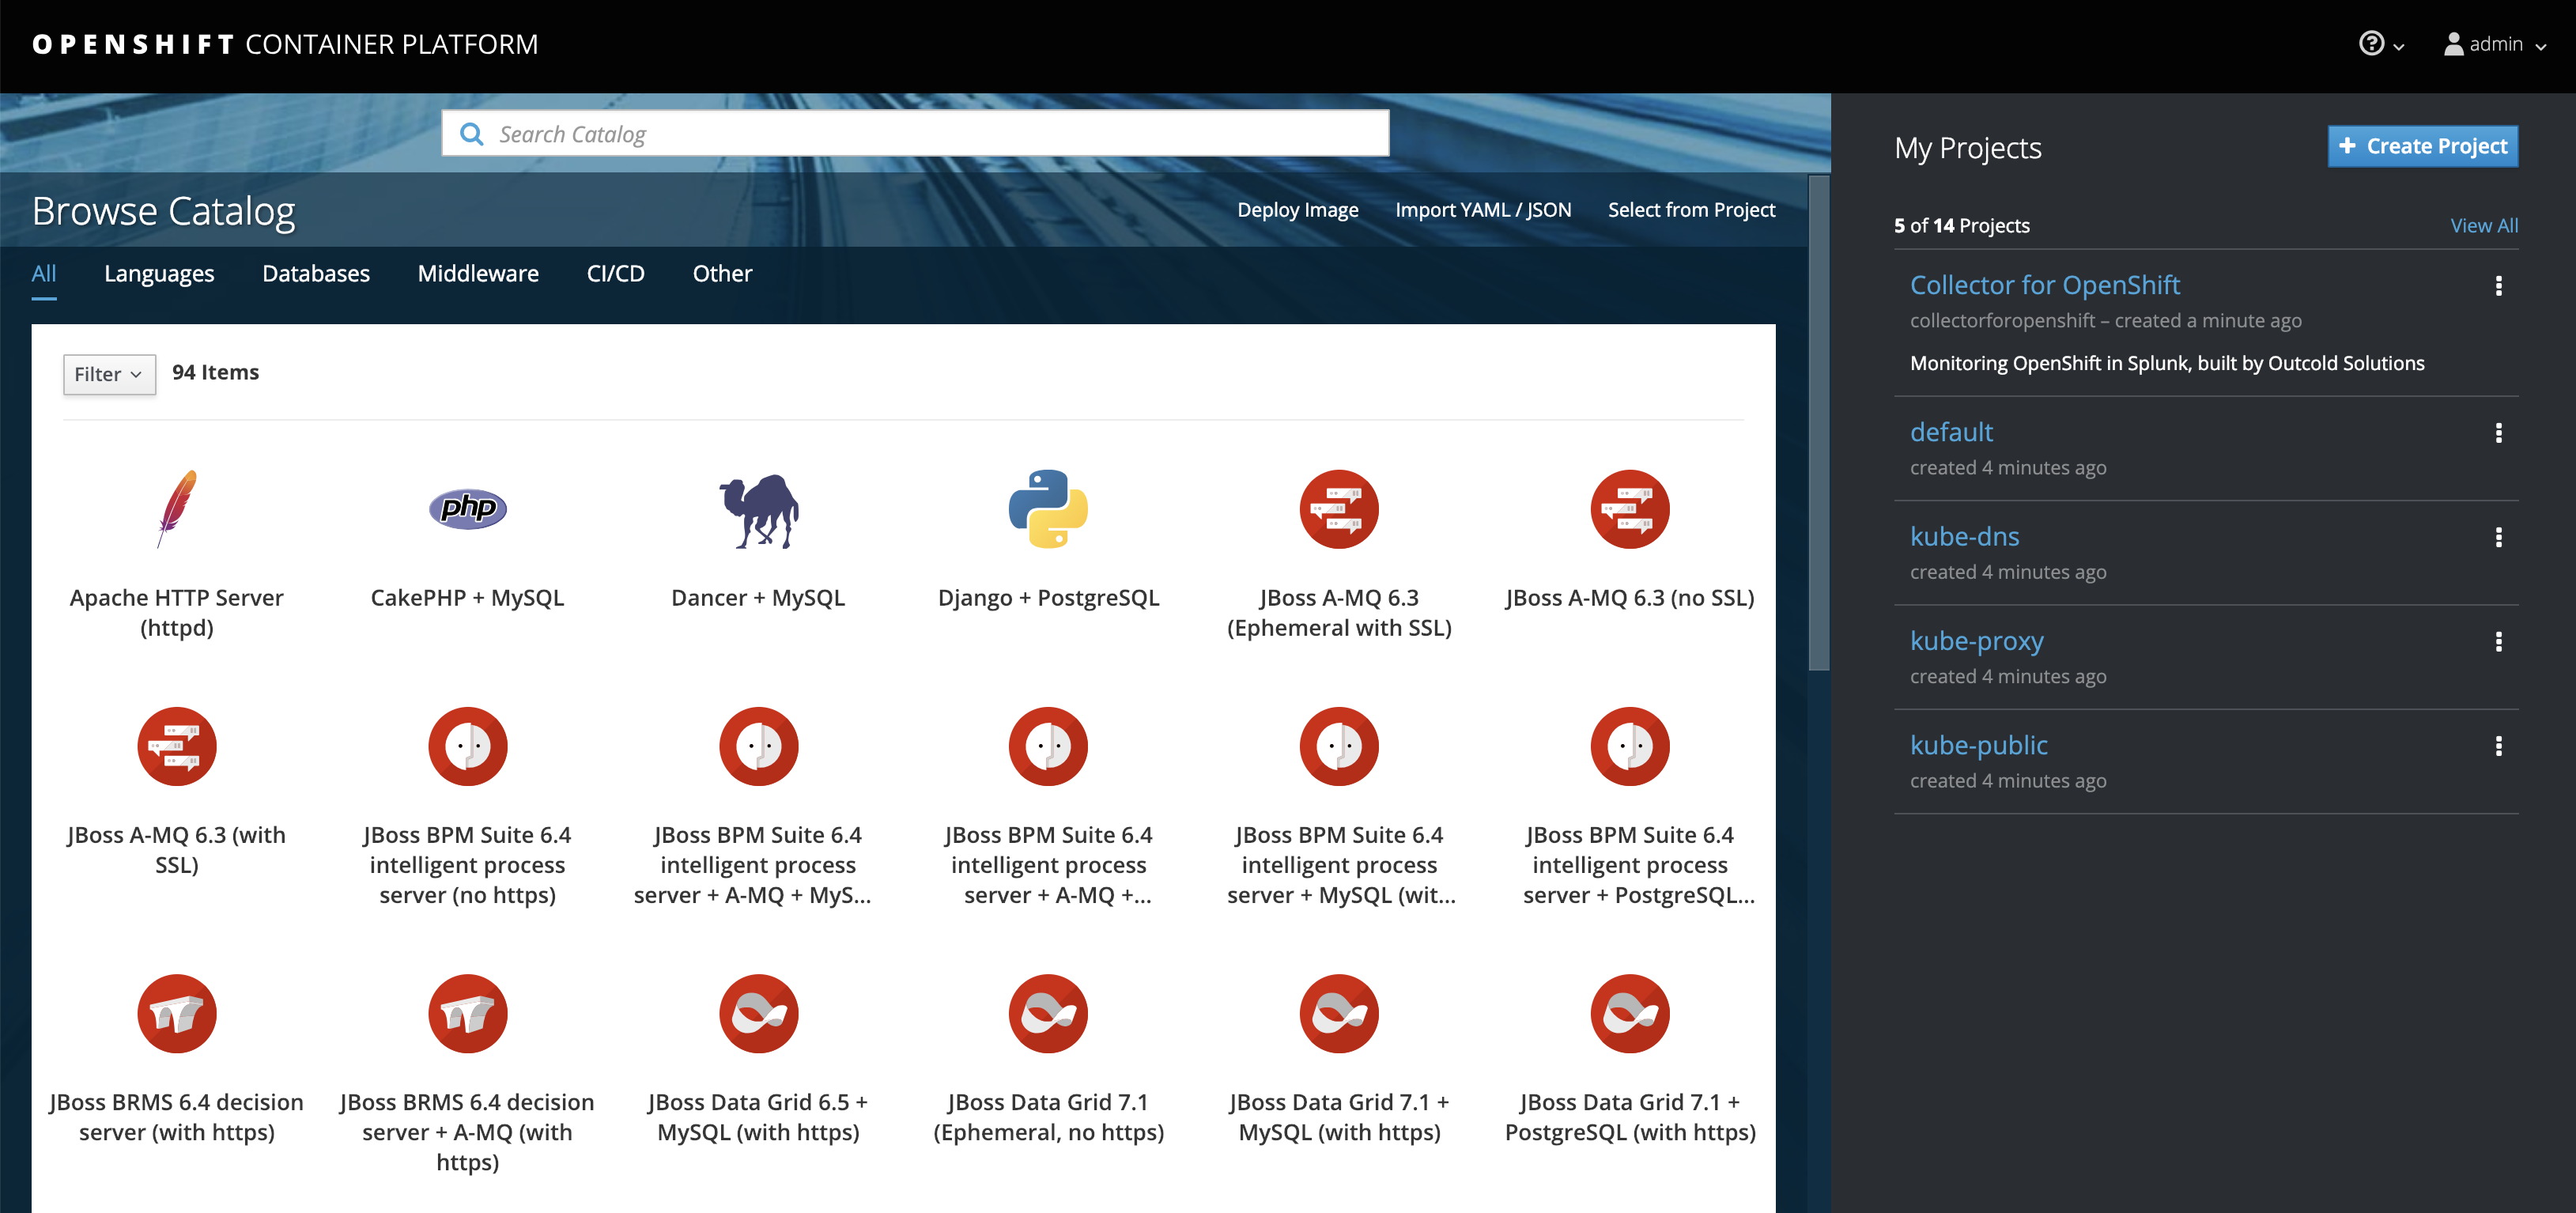Pick the Django + PostgreSQL Python icon
Image resolution: width=2576 pixels, height=1213 pixels.
click(1048, 509)
